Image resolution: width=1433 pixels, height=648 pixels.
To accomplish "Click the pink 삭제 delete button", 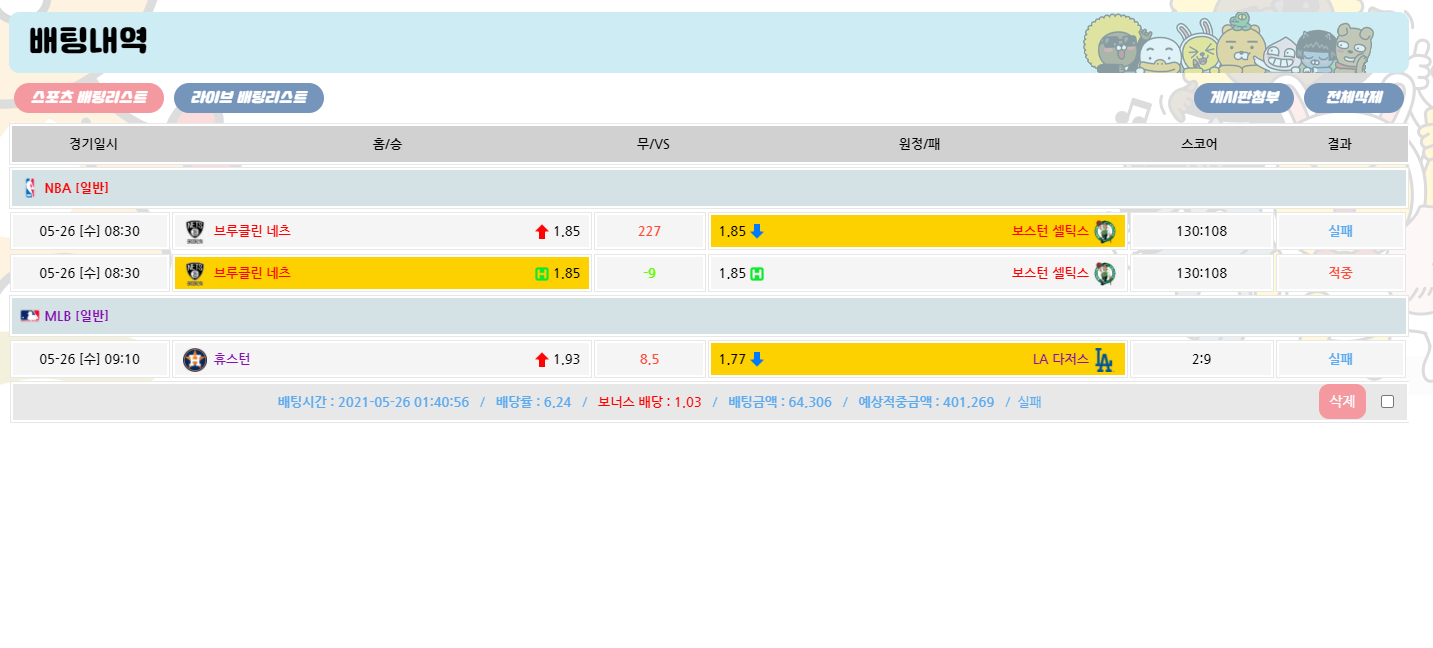I will pos(1342,402).
